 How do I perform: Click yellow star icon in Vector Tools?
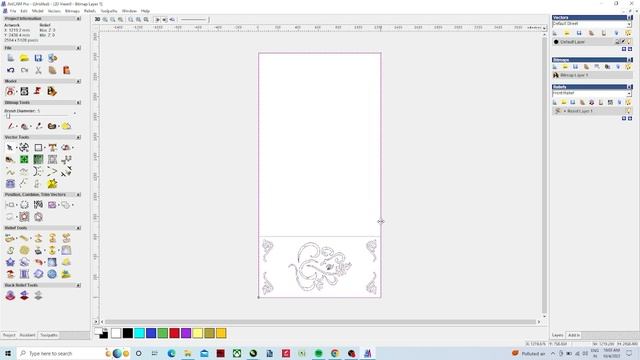point(52,184)
